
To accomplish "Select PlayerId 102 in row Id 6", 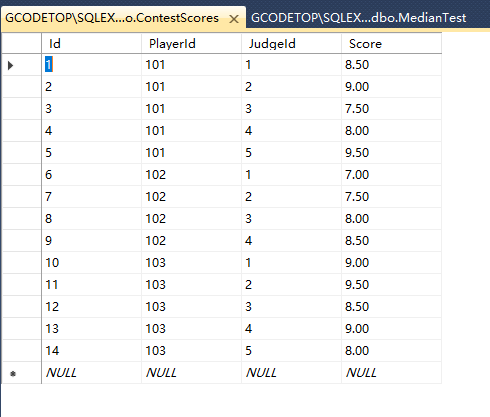I will click(x=192, y=175).
